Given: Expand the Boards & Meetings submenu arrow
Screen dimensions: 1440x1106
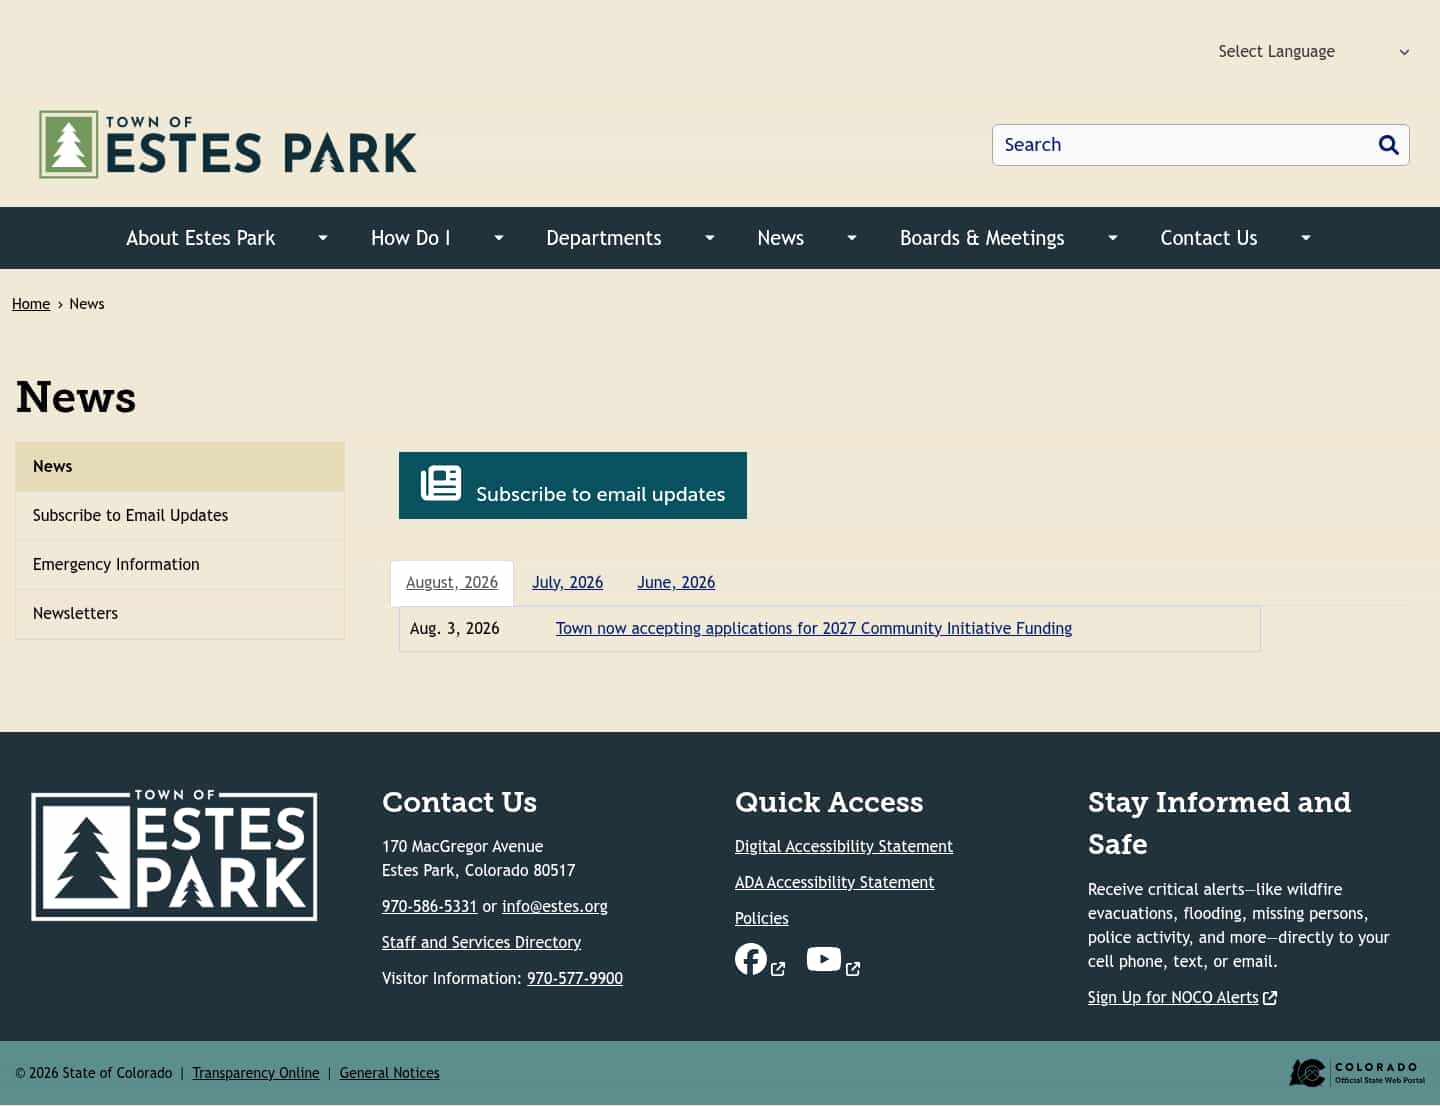Looking at the screenshot, I should [x=1113, y=238].
